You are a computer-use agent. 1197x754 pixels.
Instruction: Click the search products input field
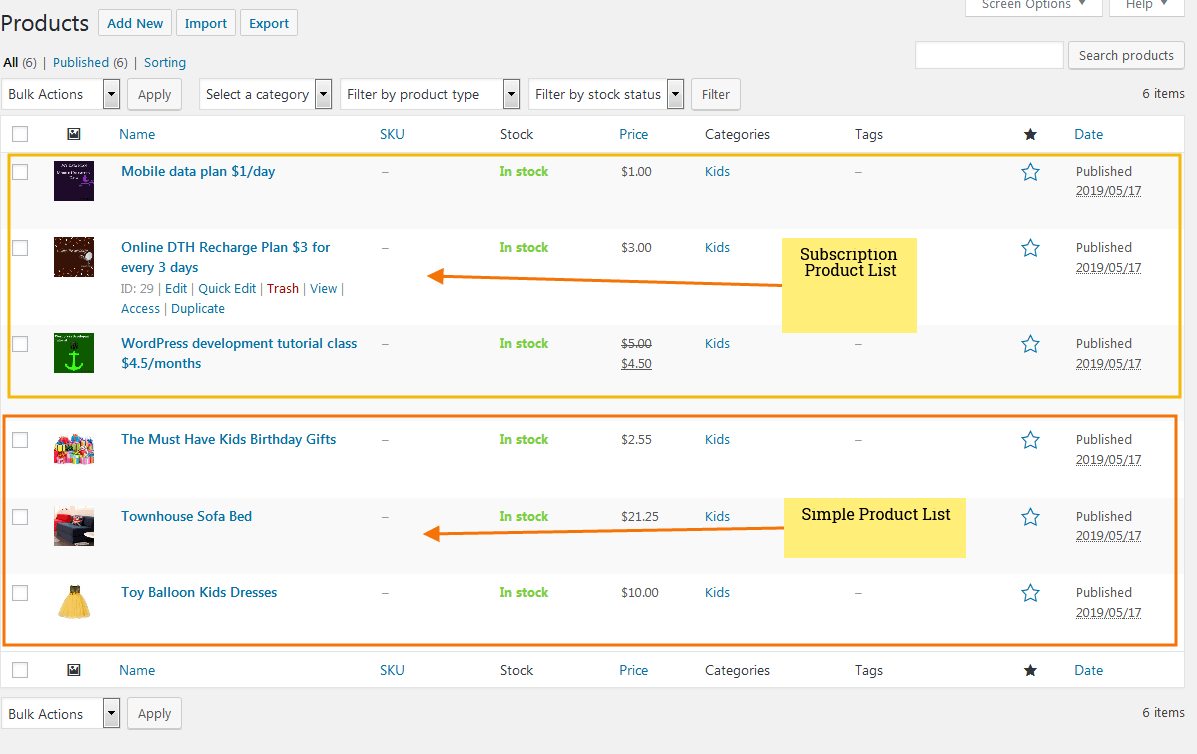click(x=989, y=56)
